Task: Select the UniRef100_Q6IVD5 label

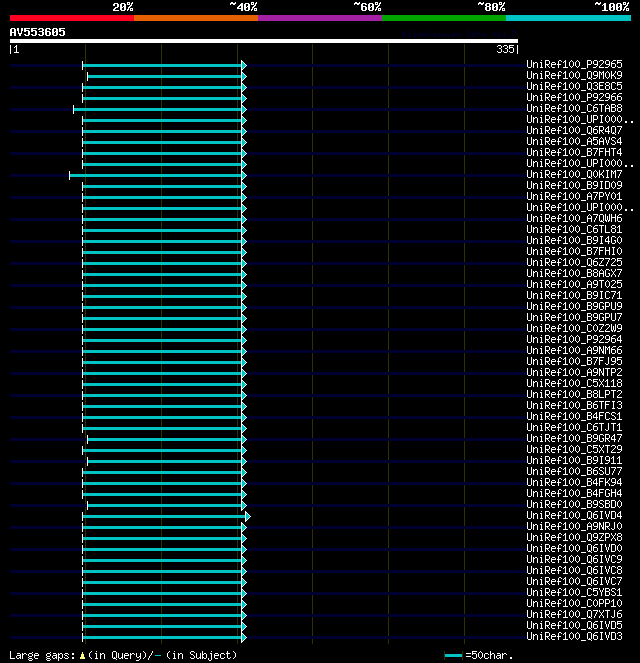Action: [x=574, y=625]
